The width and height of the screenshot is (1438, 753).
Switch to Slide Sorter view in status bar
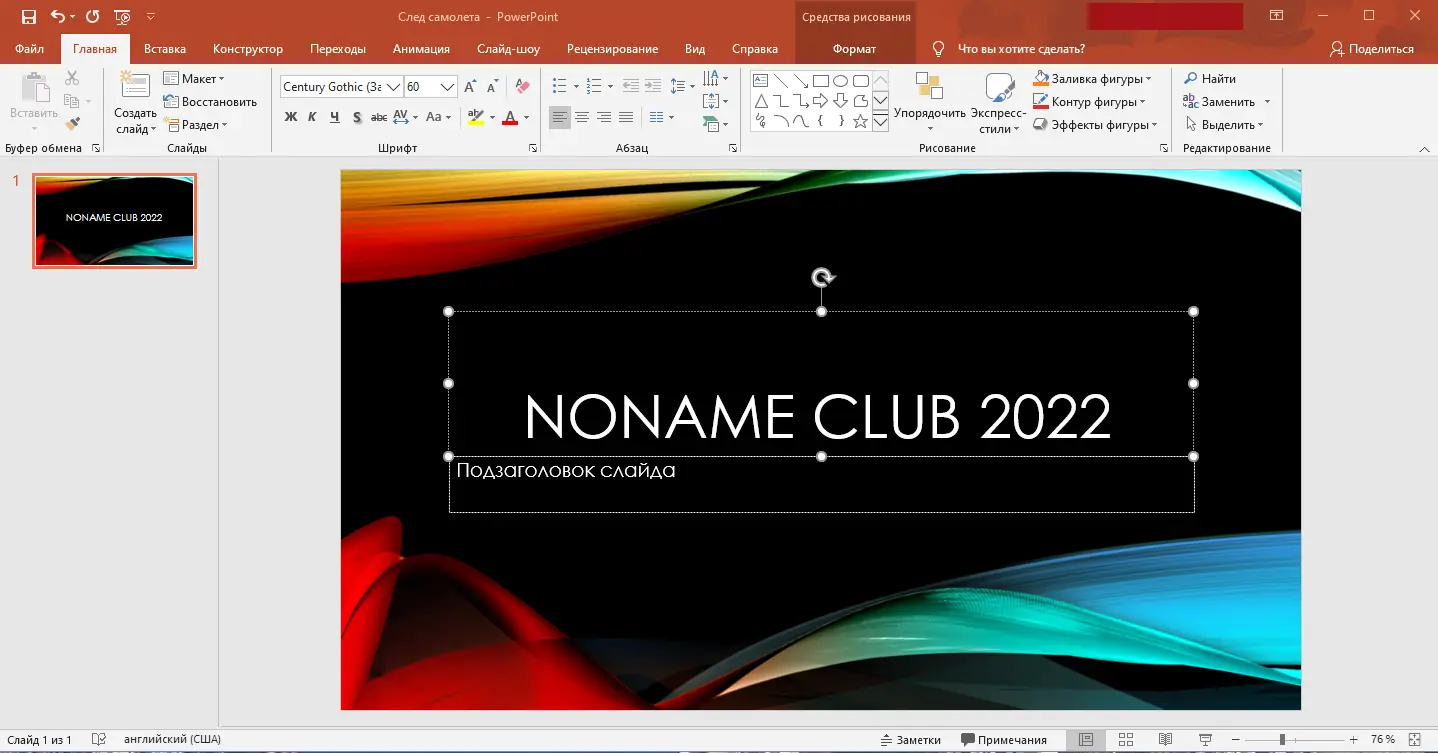coord(1125,740)
